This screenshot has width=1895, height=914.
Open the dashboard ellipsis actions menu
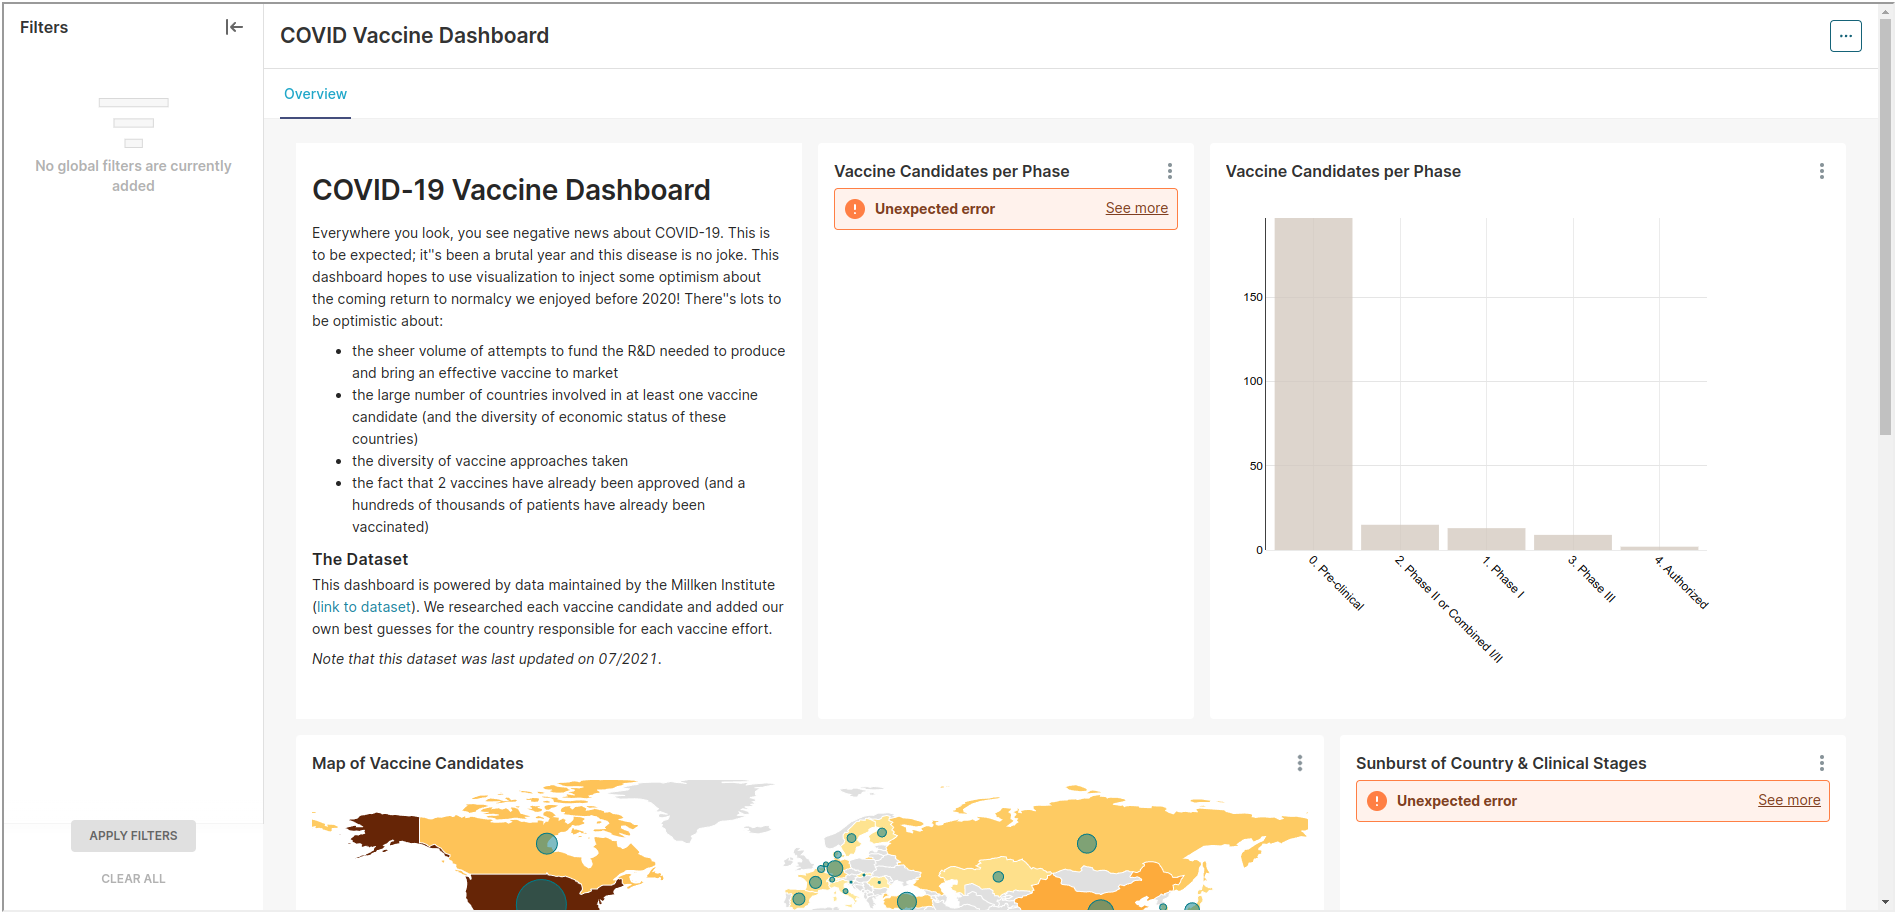1845,36
